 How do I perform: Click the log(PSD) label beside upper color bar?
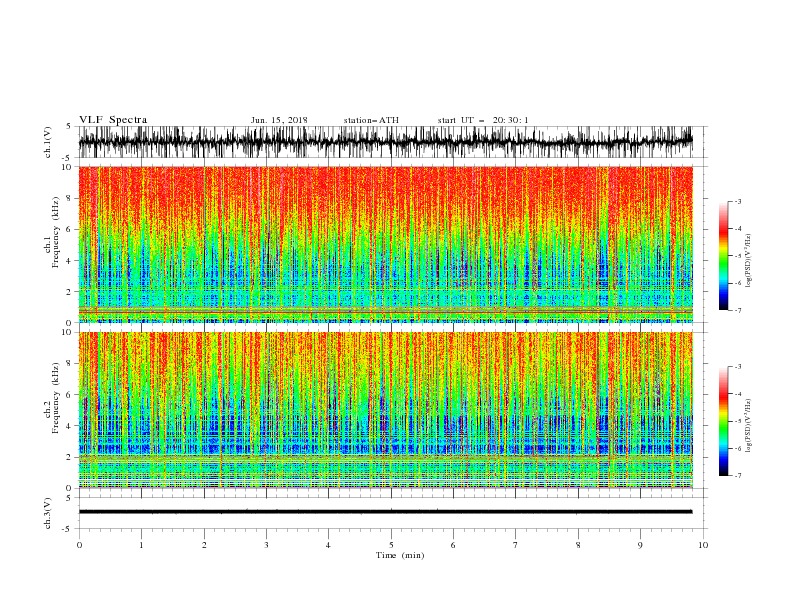[x=749, y=261]
